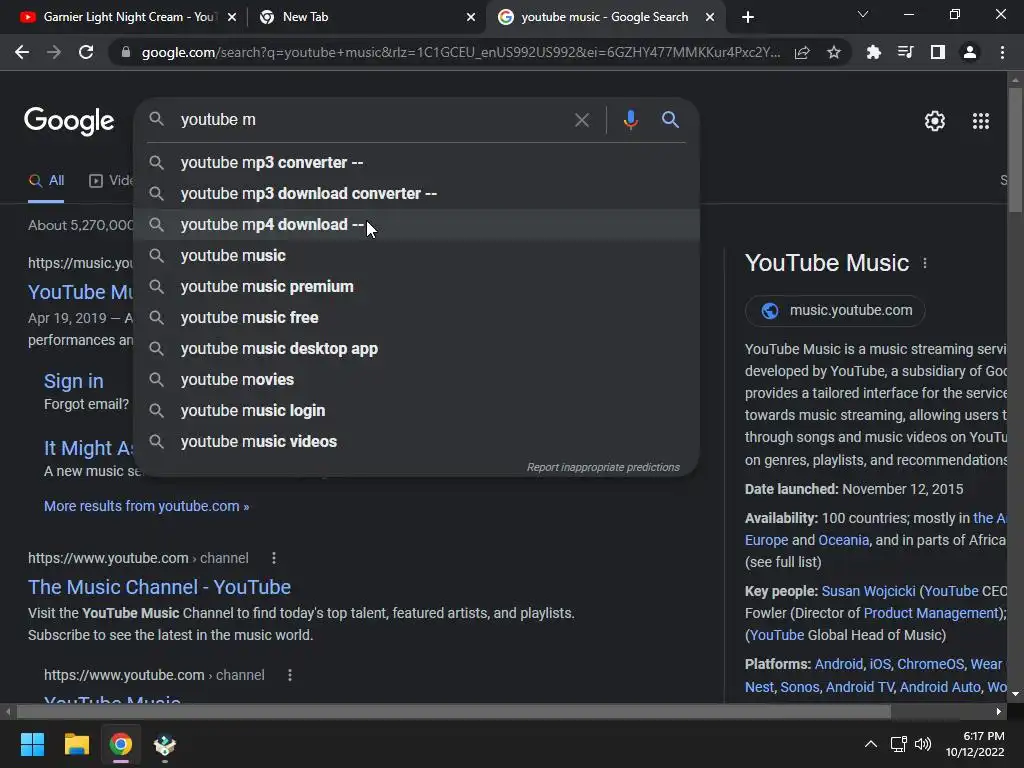Open options for The Music Channel result
The width and height of the screenshot is (1024, 768).
pos(274,558)
